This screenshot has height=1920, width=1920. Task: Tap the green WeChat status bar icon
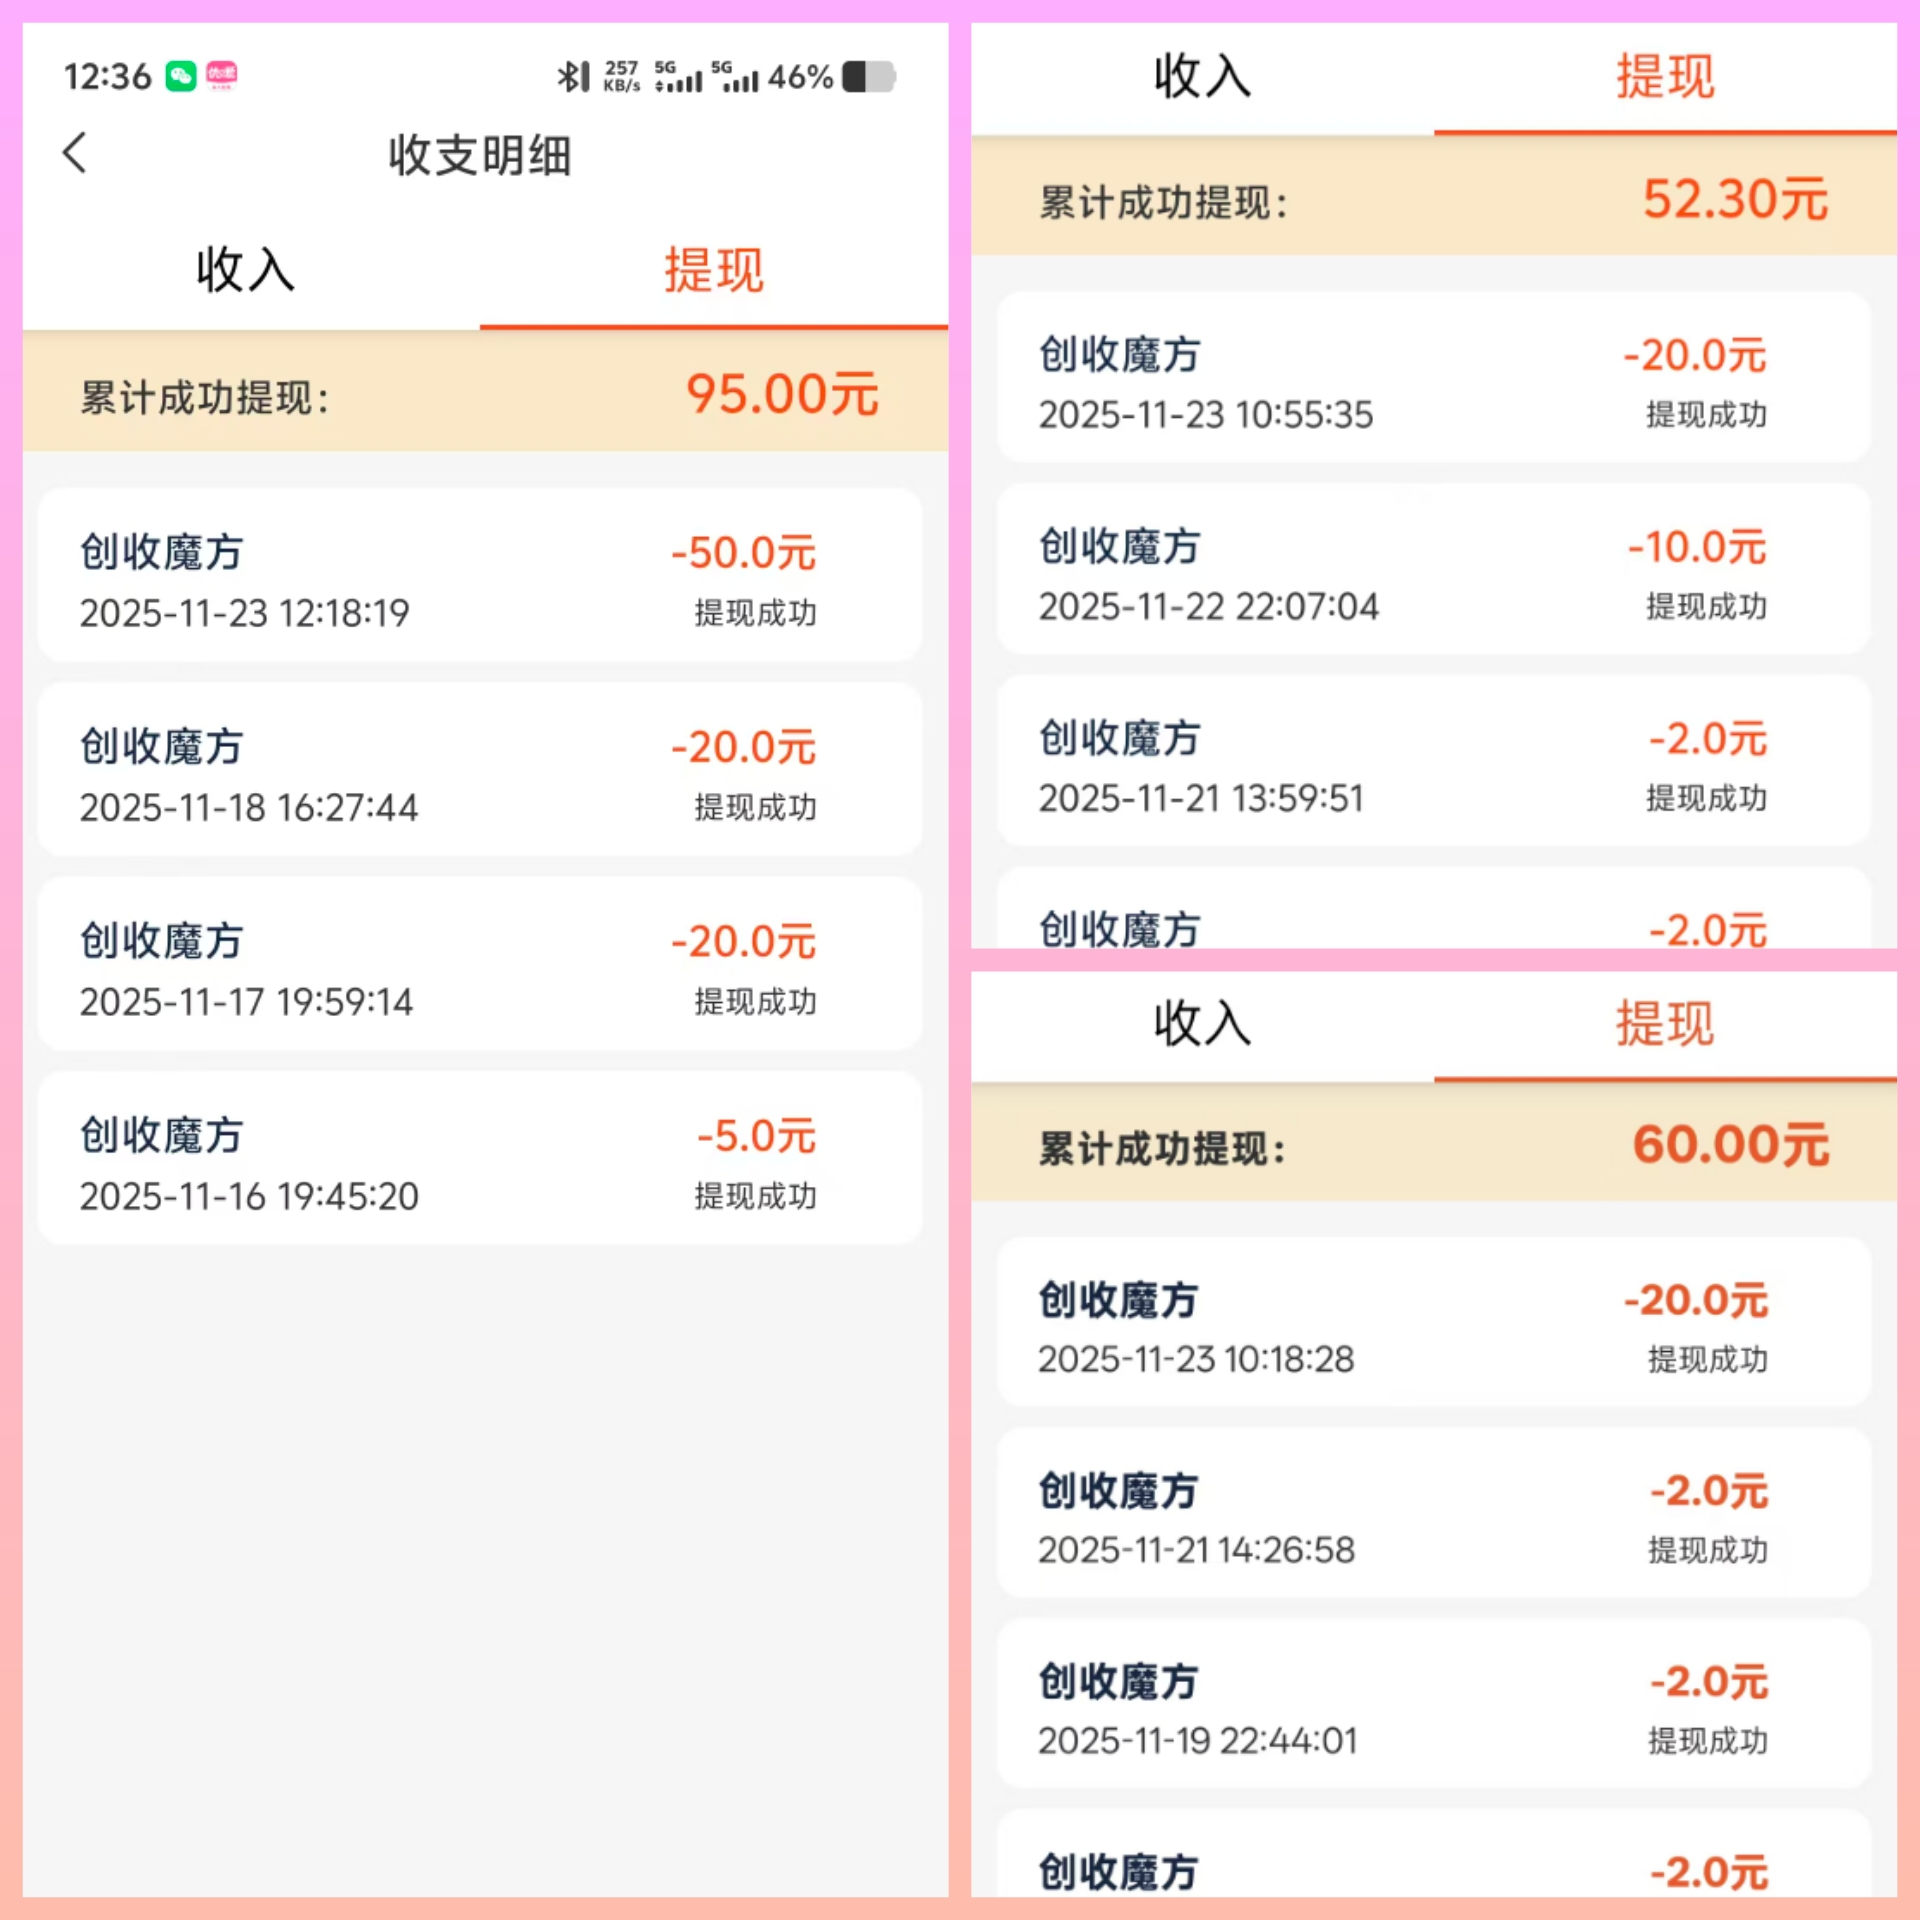click(x=181, y=76)
